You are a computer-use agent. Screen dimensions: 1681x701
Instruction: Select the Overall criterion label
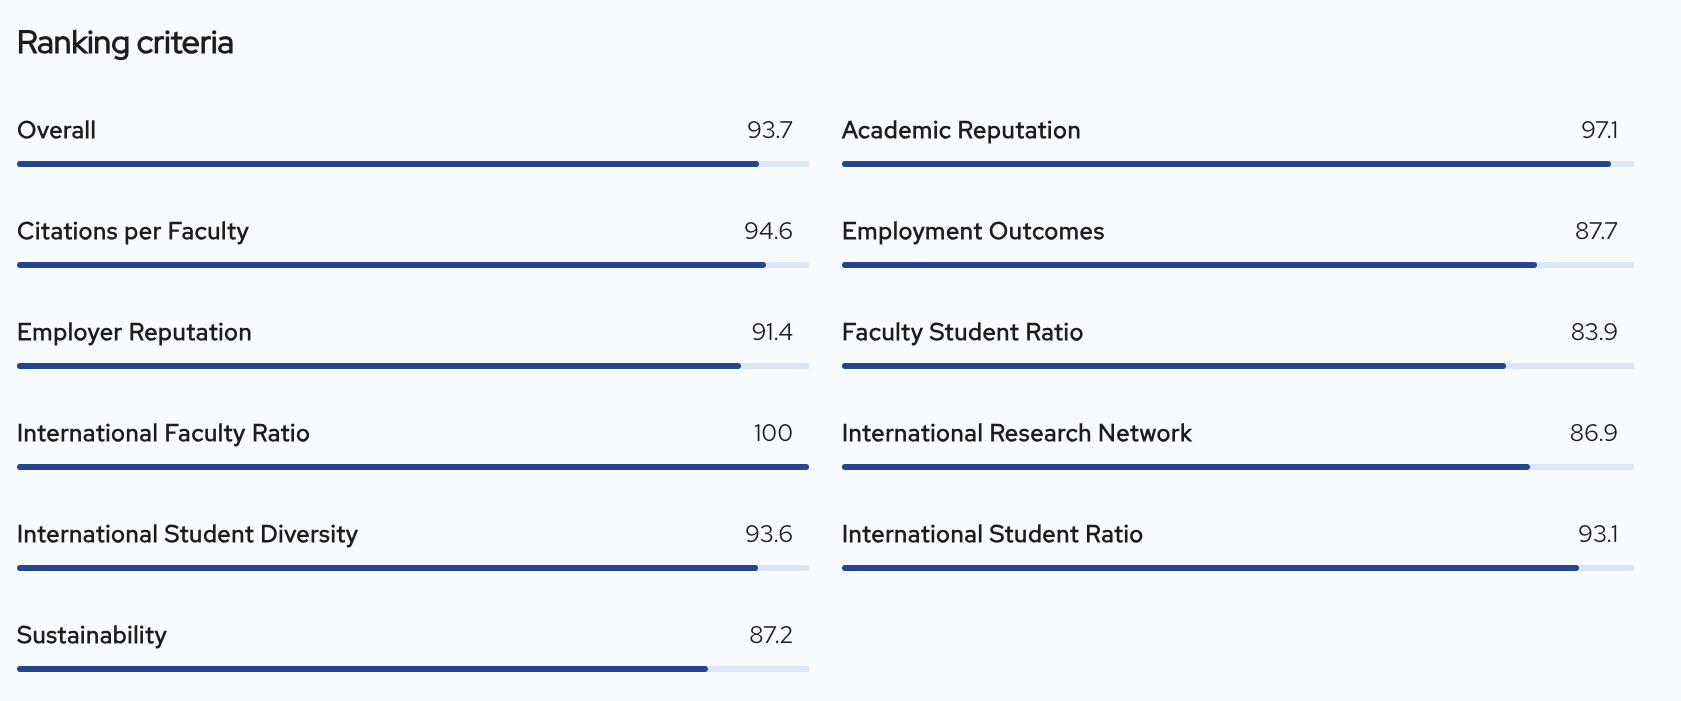coord(57,130)
